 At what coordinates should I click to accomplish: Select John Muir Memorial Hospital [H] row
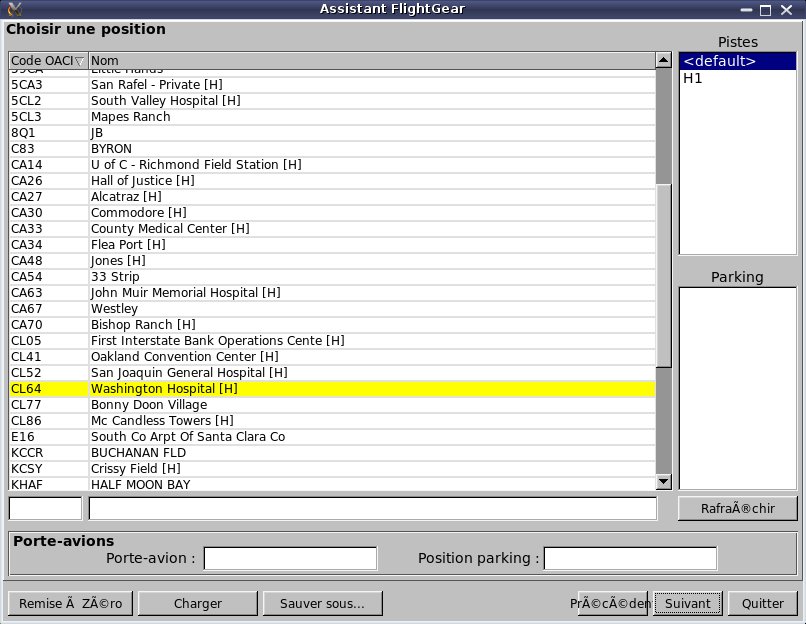point(332,292)
